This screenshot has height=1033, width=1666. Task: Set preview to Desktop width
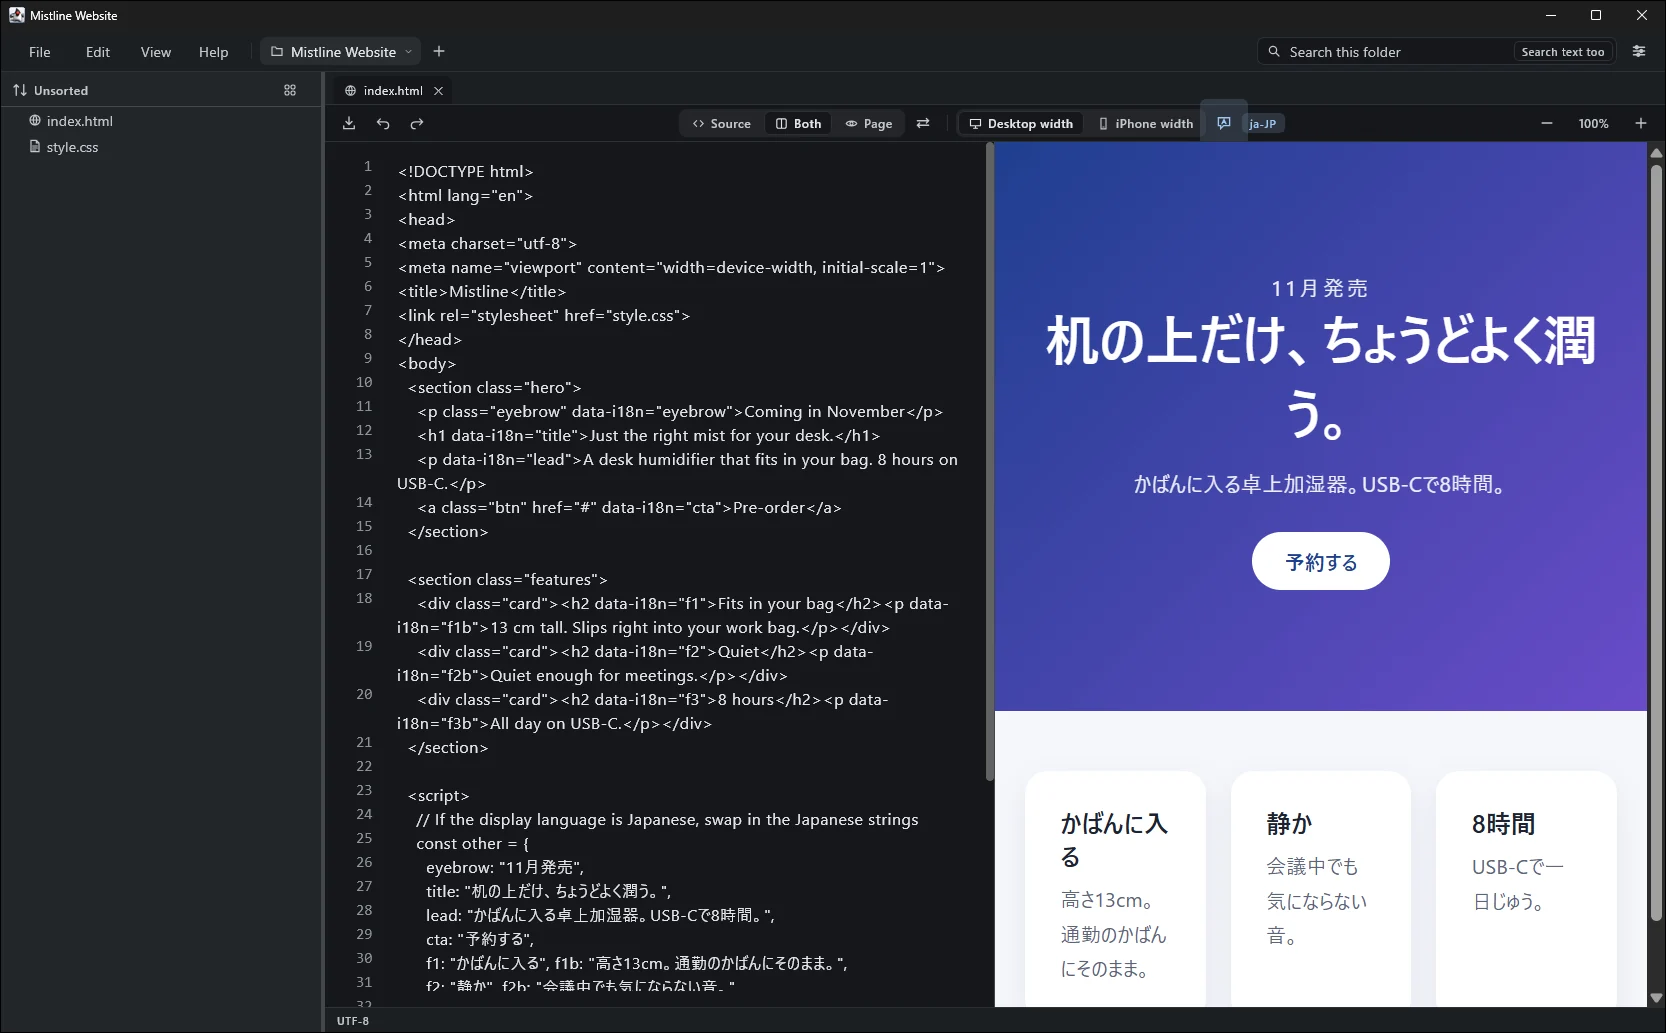point(1020,123)
